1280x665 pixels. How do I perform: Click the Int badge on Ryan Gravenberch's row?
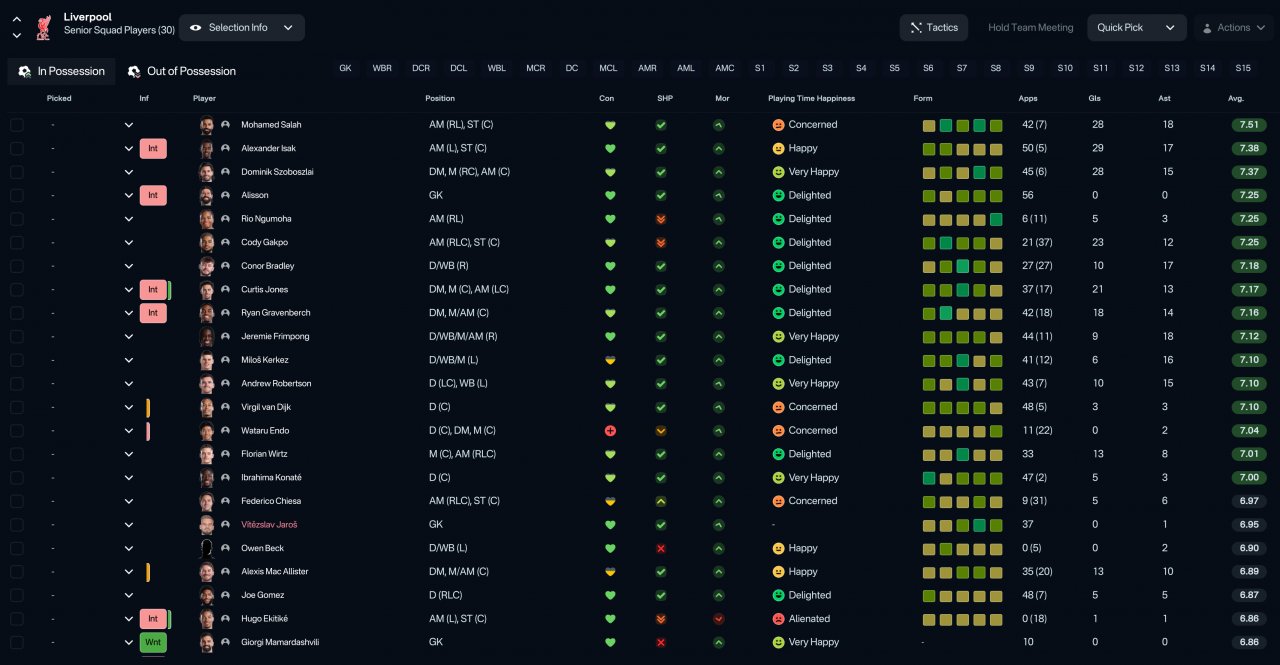tap(153, 313)
